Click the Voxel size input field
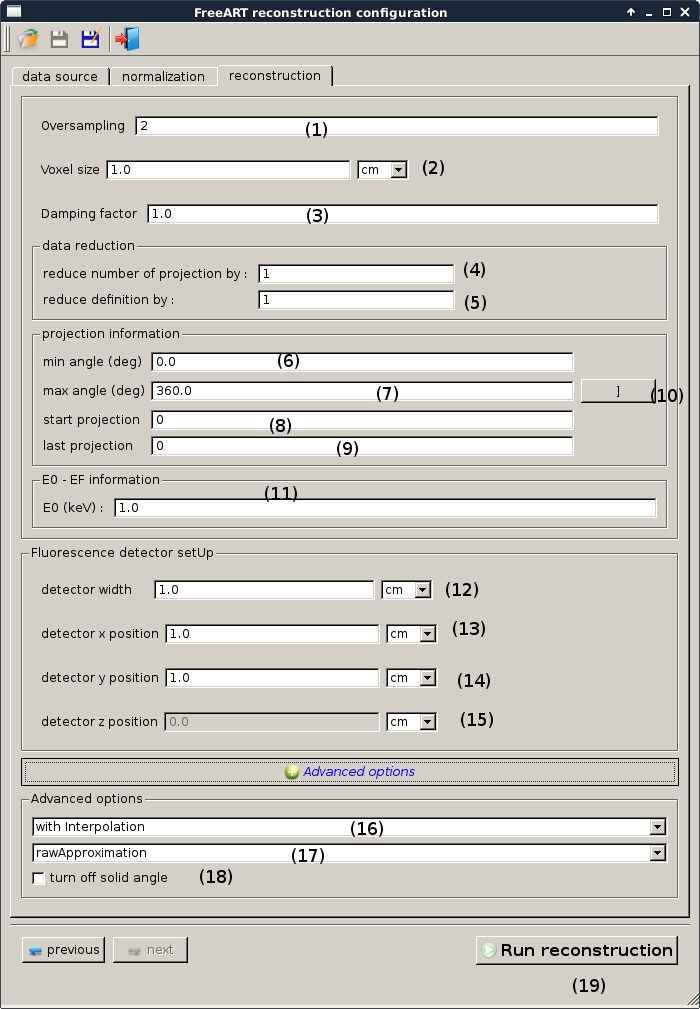Image resolution: width=700 pixels, height=1009 pixels. [x=228, y=170]
